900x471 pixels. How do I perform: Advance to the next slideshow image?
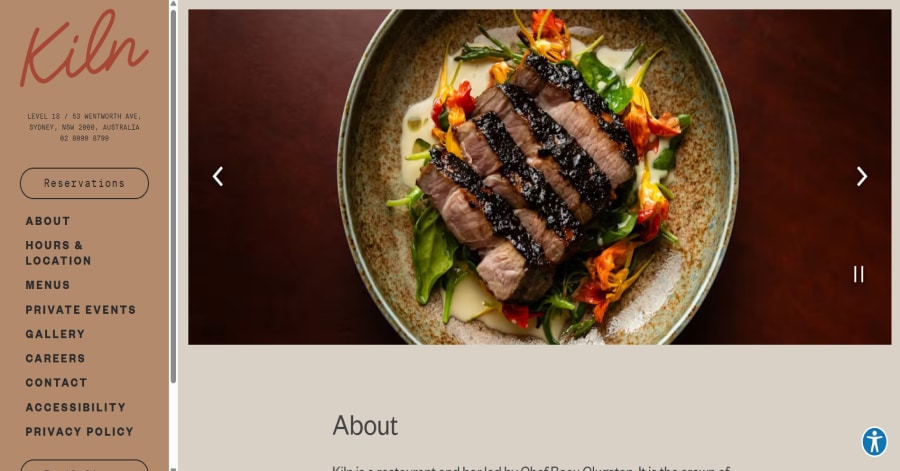coord(862,176)
